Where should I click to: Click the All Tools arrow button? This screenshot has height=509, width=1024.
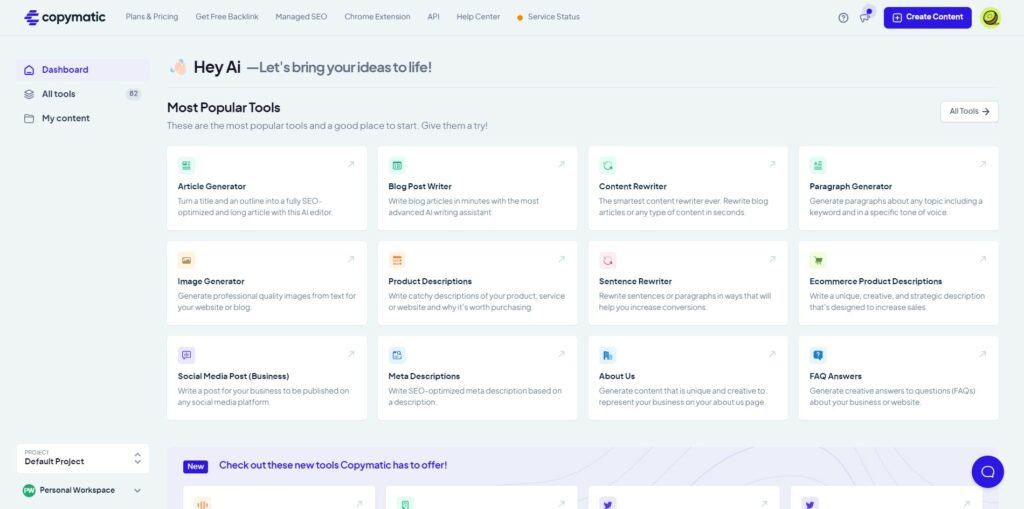click(969, 112)
